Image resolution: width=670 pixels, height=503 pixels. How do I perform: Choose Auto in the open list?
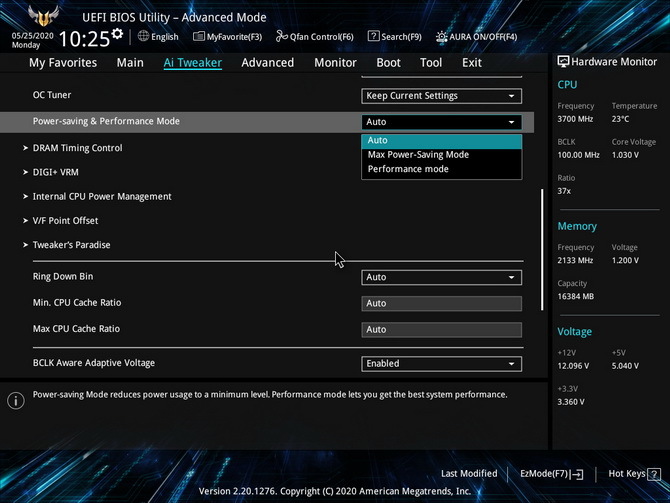[441, 141]
